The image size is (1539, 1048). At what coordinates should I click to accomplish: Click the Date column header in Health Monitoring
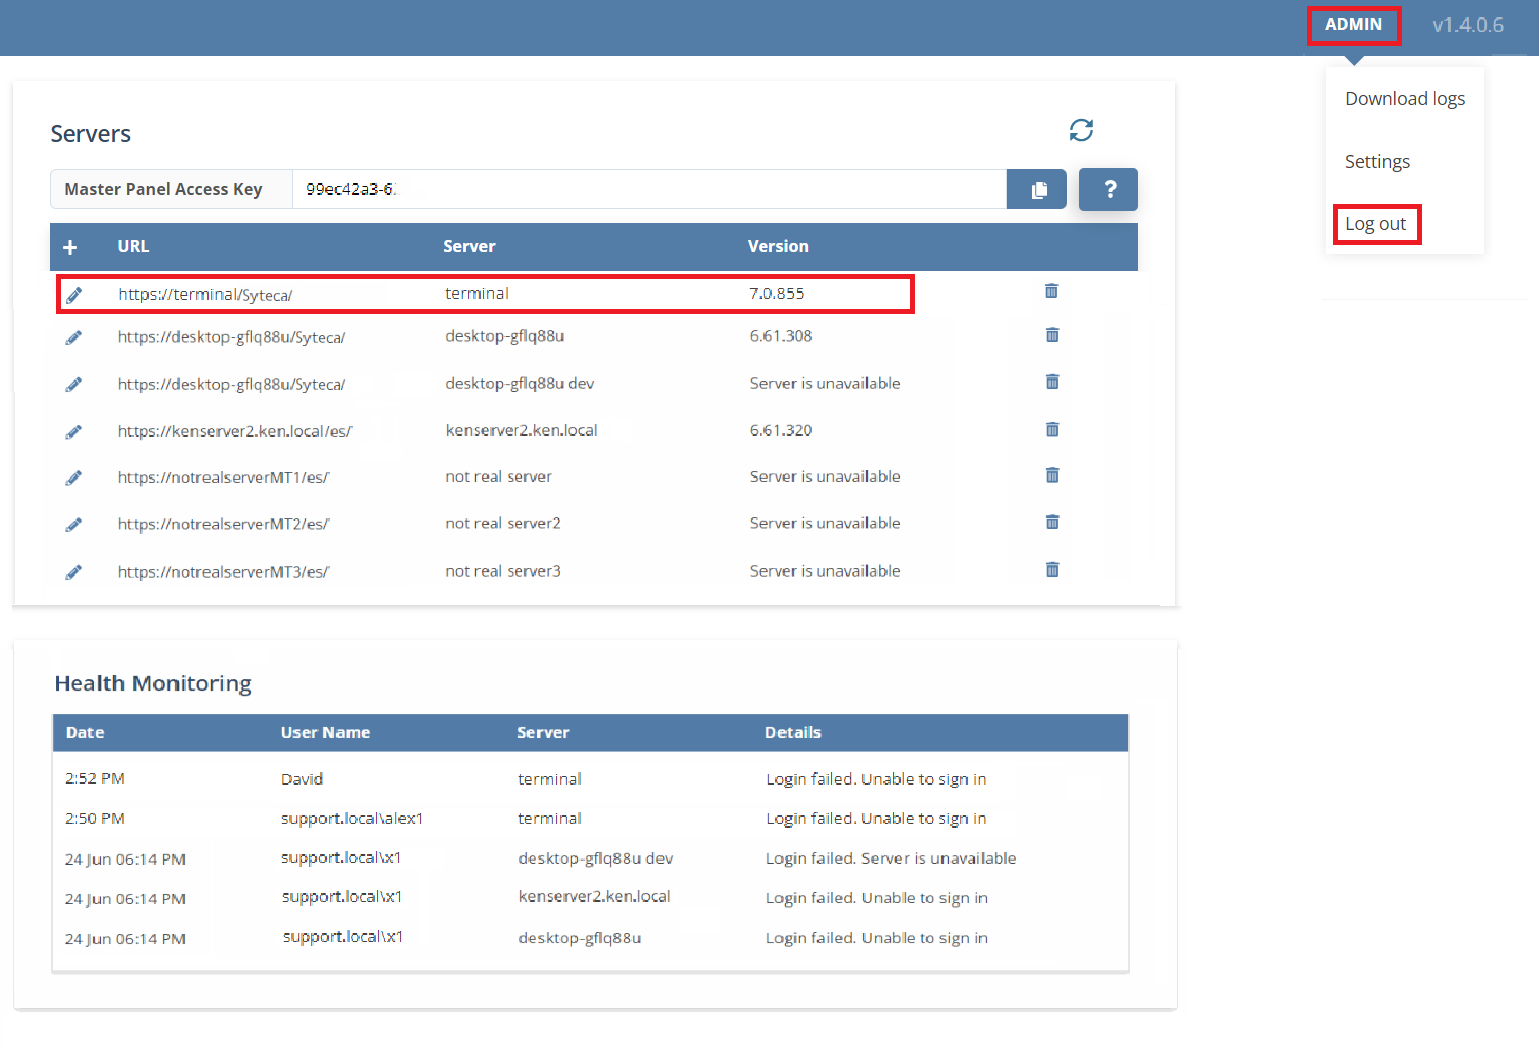pos(85,733)
